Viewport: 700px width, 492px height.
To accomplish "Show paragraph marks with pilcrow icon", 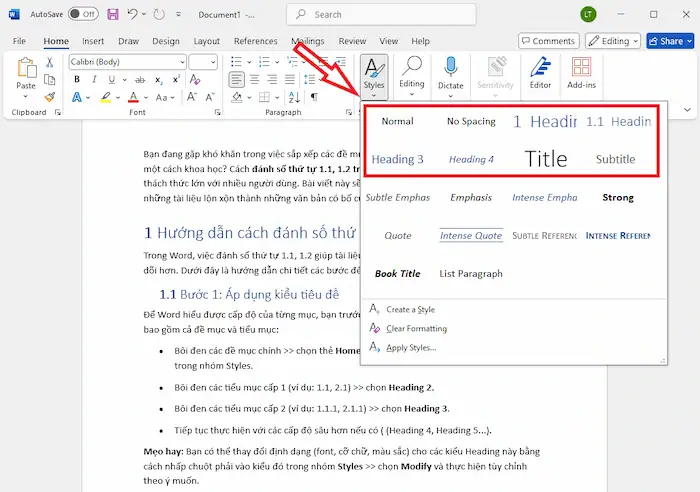I will pyautogui.click(x=313, y=97).
